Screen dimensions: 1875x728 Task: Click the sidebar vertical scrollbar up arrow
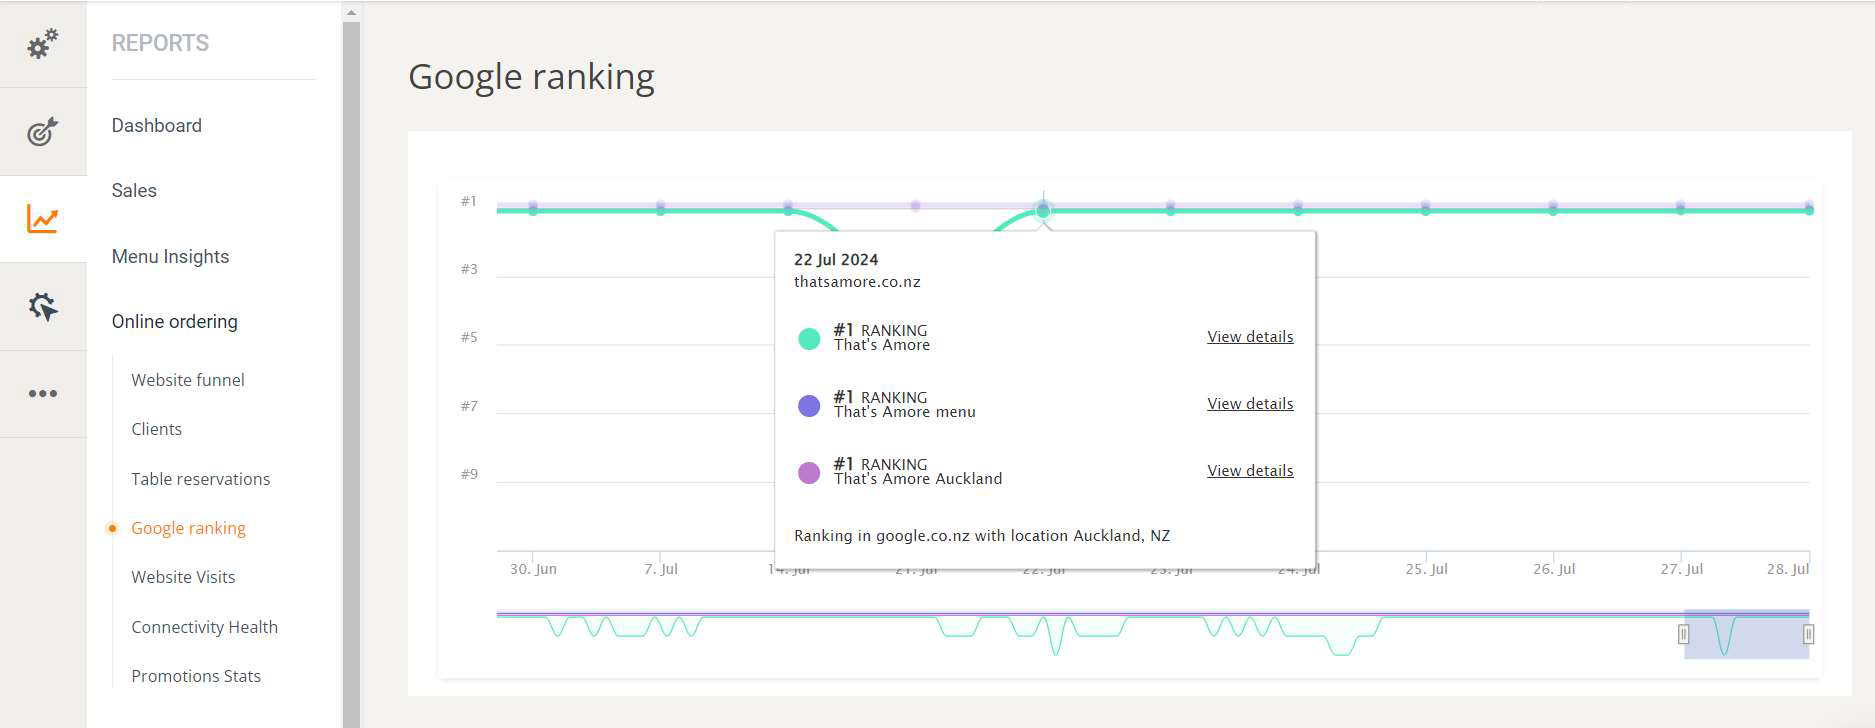[351, 13]
